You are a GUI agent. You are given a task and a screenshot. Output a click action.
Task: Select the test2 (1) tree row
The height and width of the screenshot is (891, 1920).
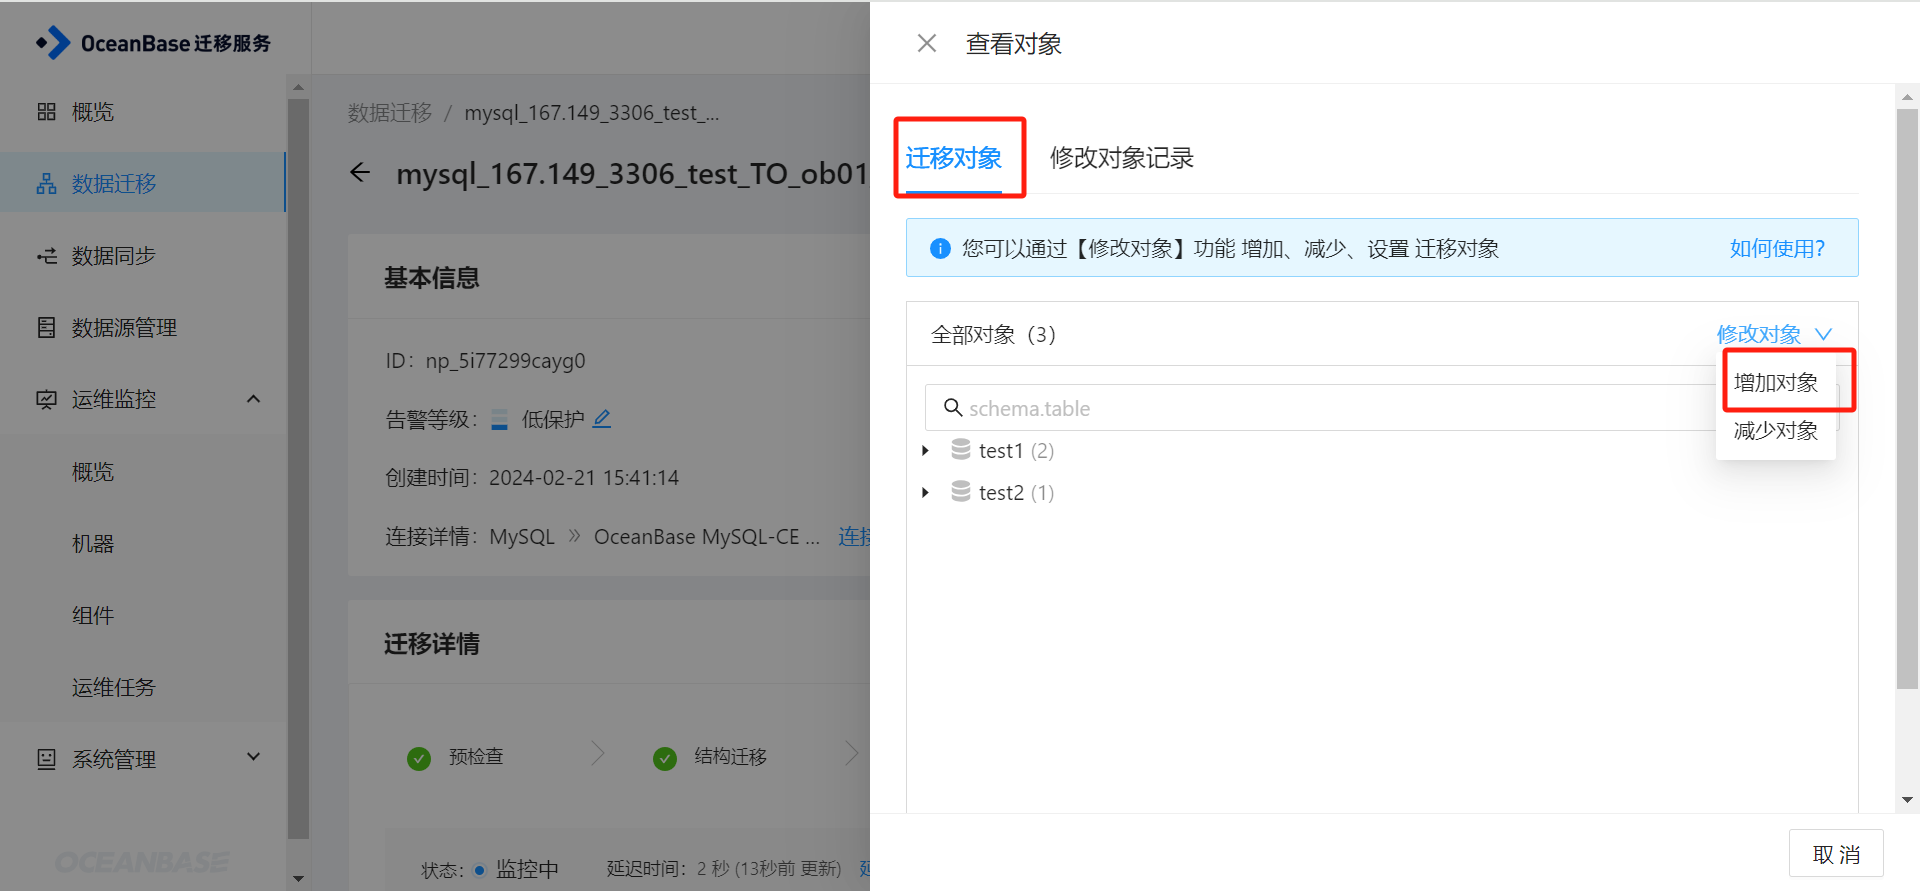(1016, 493)
